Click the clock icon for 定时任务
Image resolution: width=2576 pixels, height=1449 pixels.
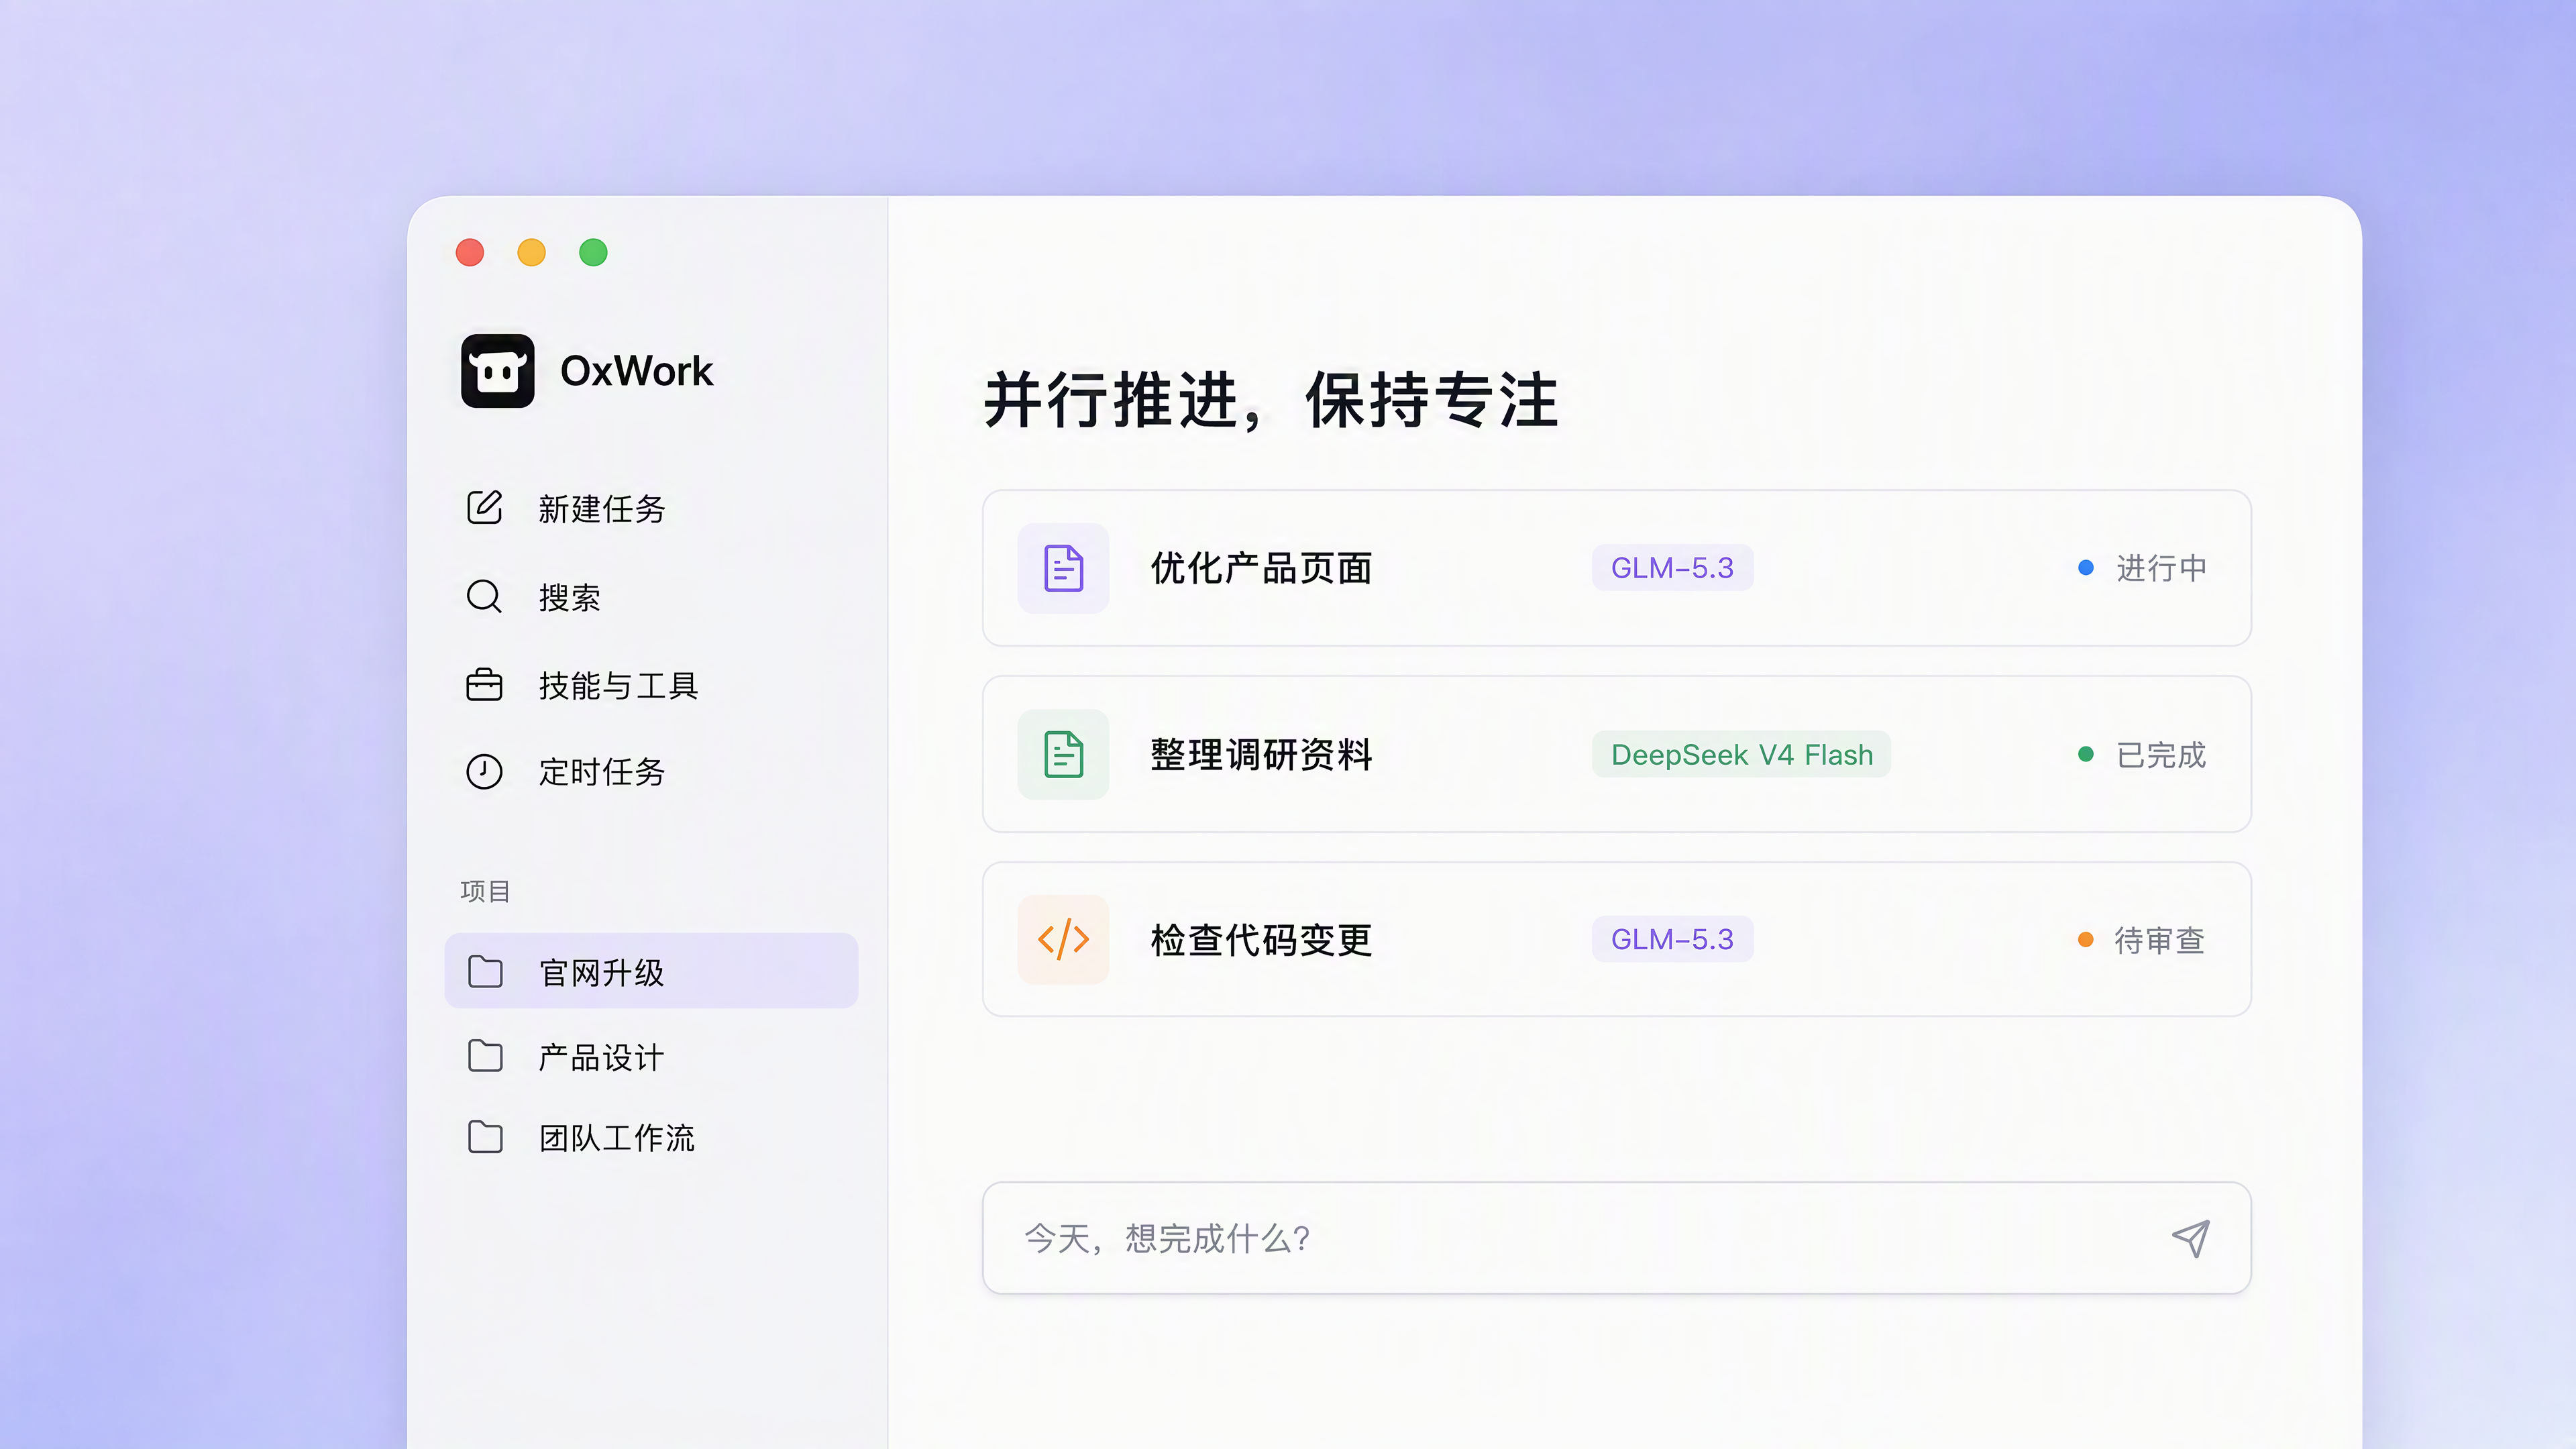[x=485, y=771]
